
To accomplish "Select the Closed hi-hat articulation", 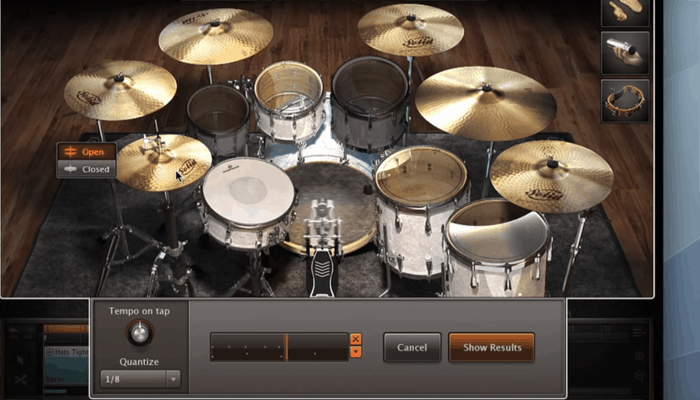I will (x=87, y=169).
